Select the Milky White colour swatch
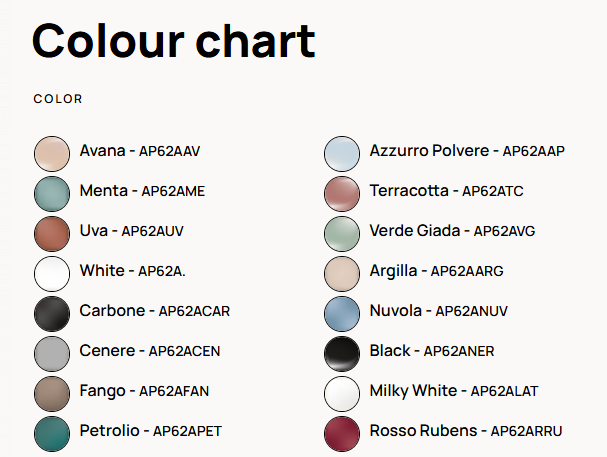 [342, 393]
